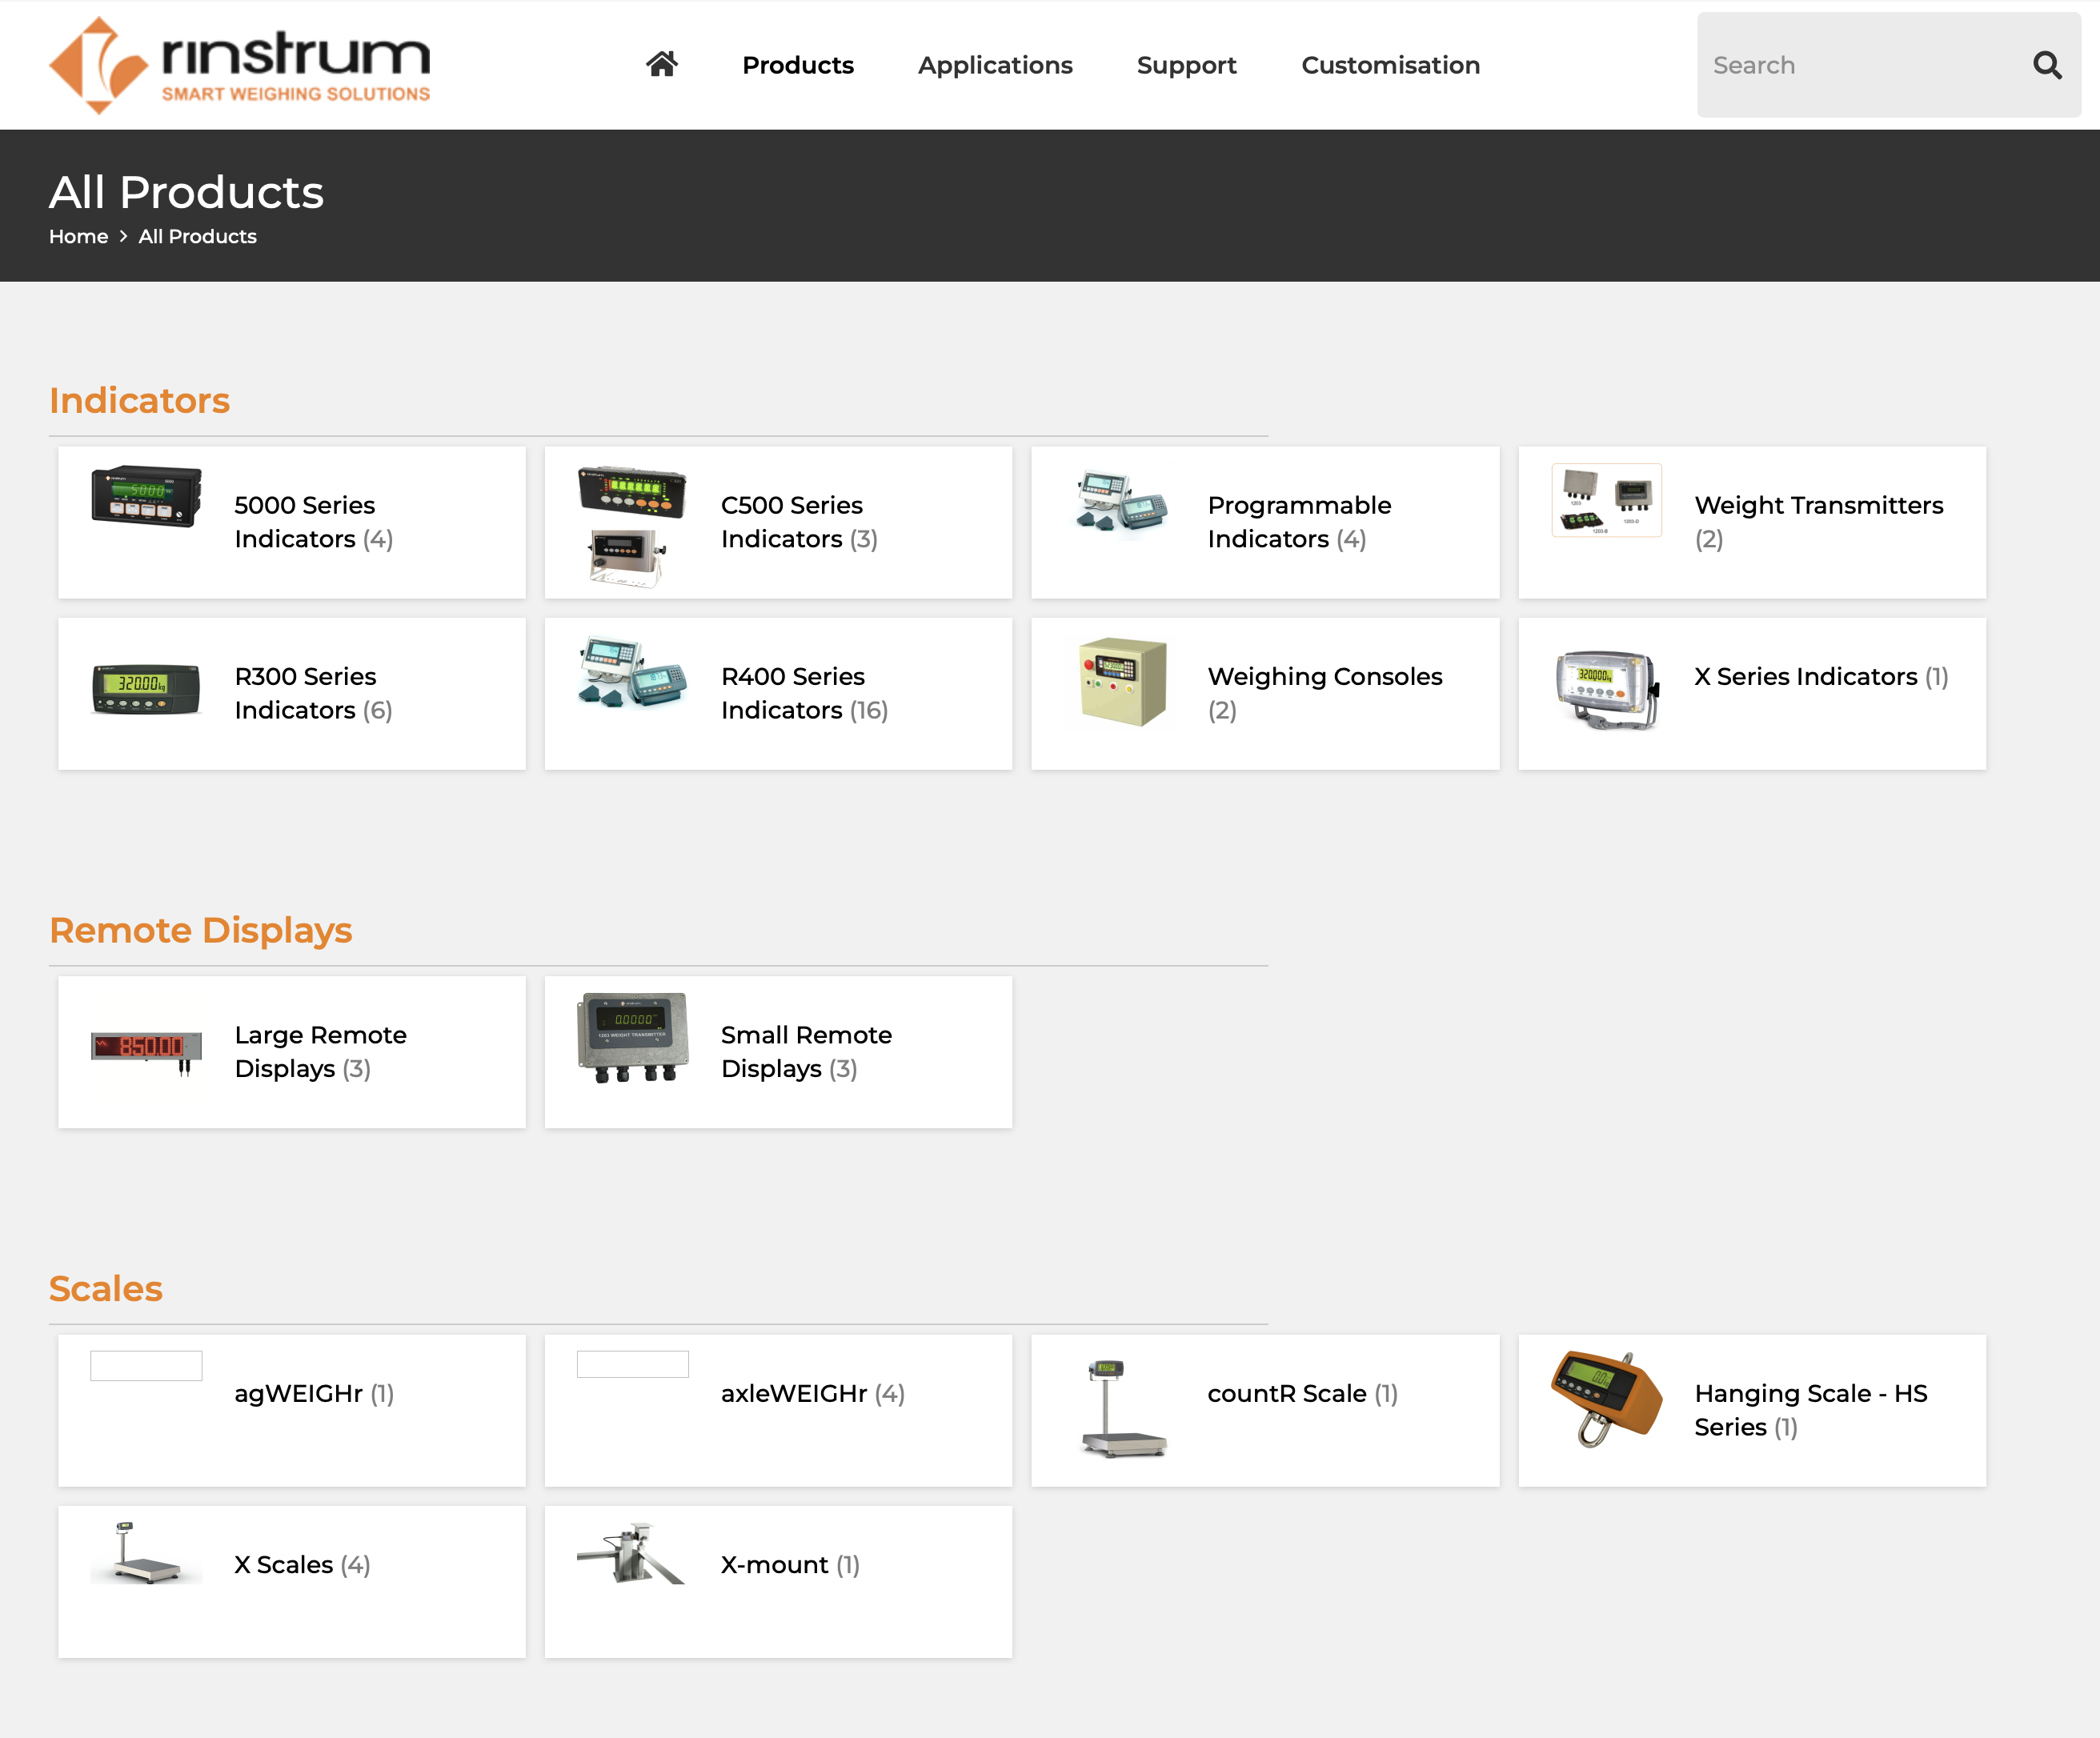Screen dimensions: 2100x1738
Task: Click the X Series Indicators image
Action: point(1606,690)
